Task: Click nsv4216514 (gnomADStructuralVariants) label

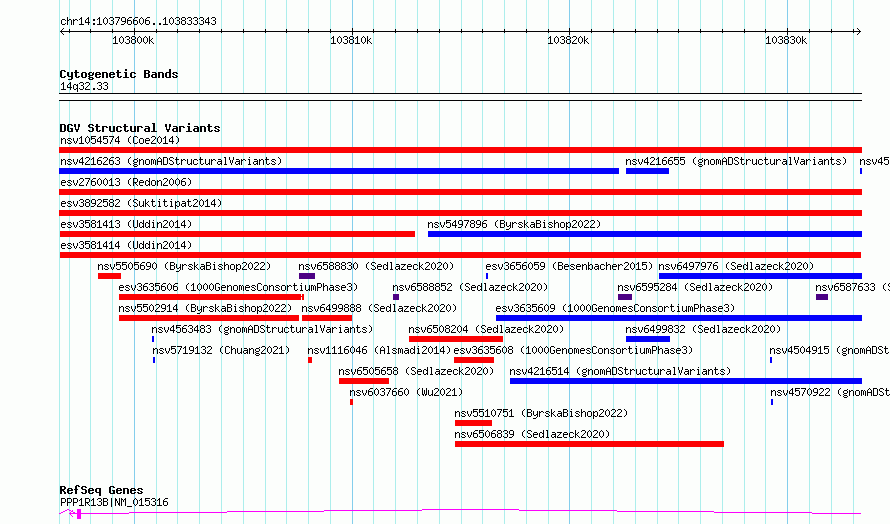Action: click(x=620, y=371)
